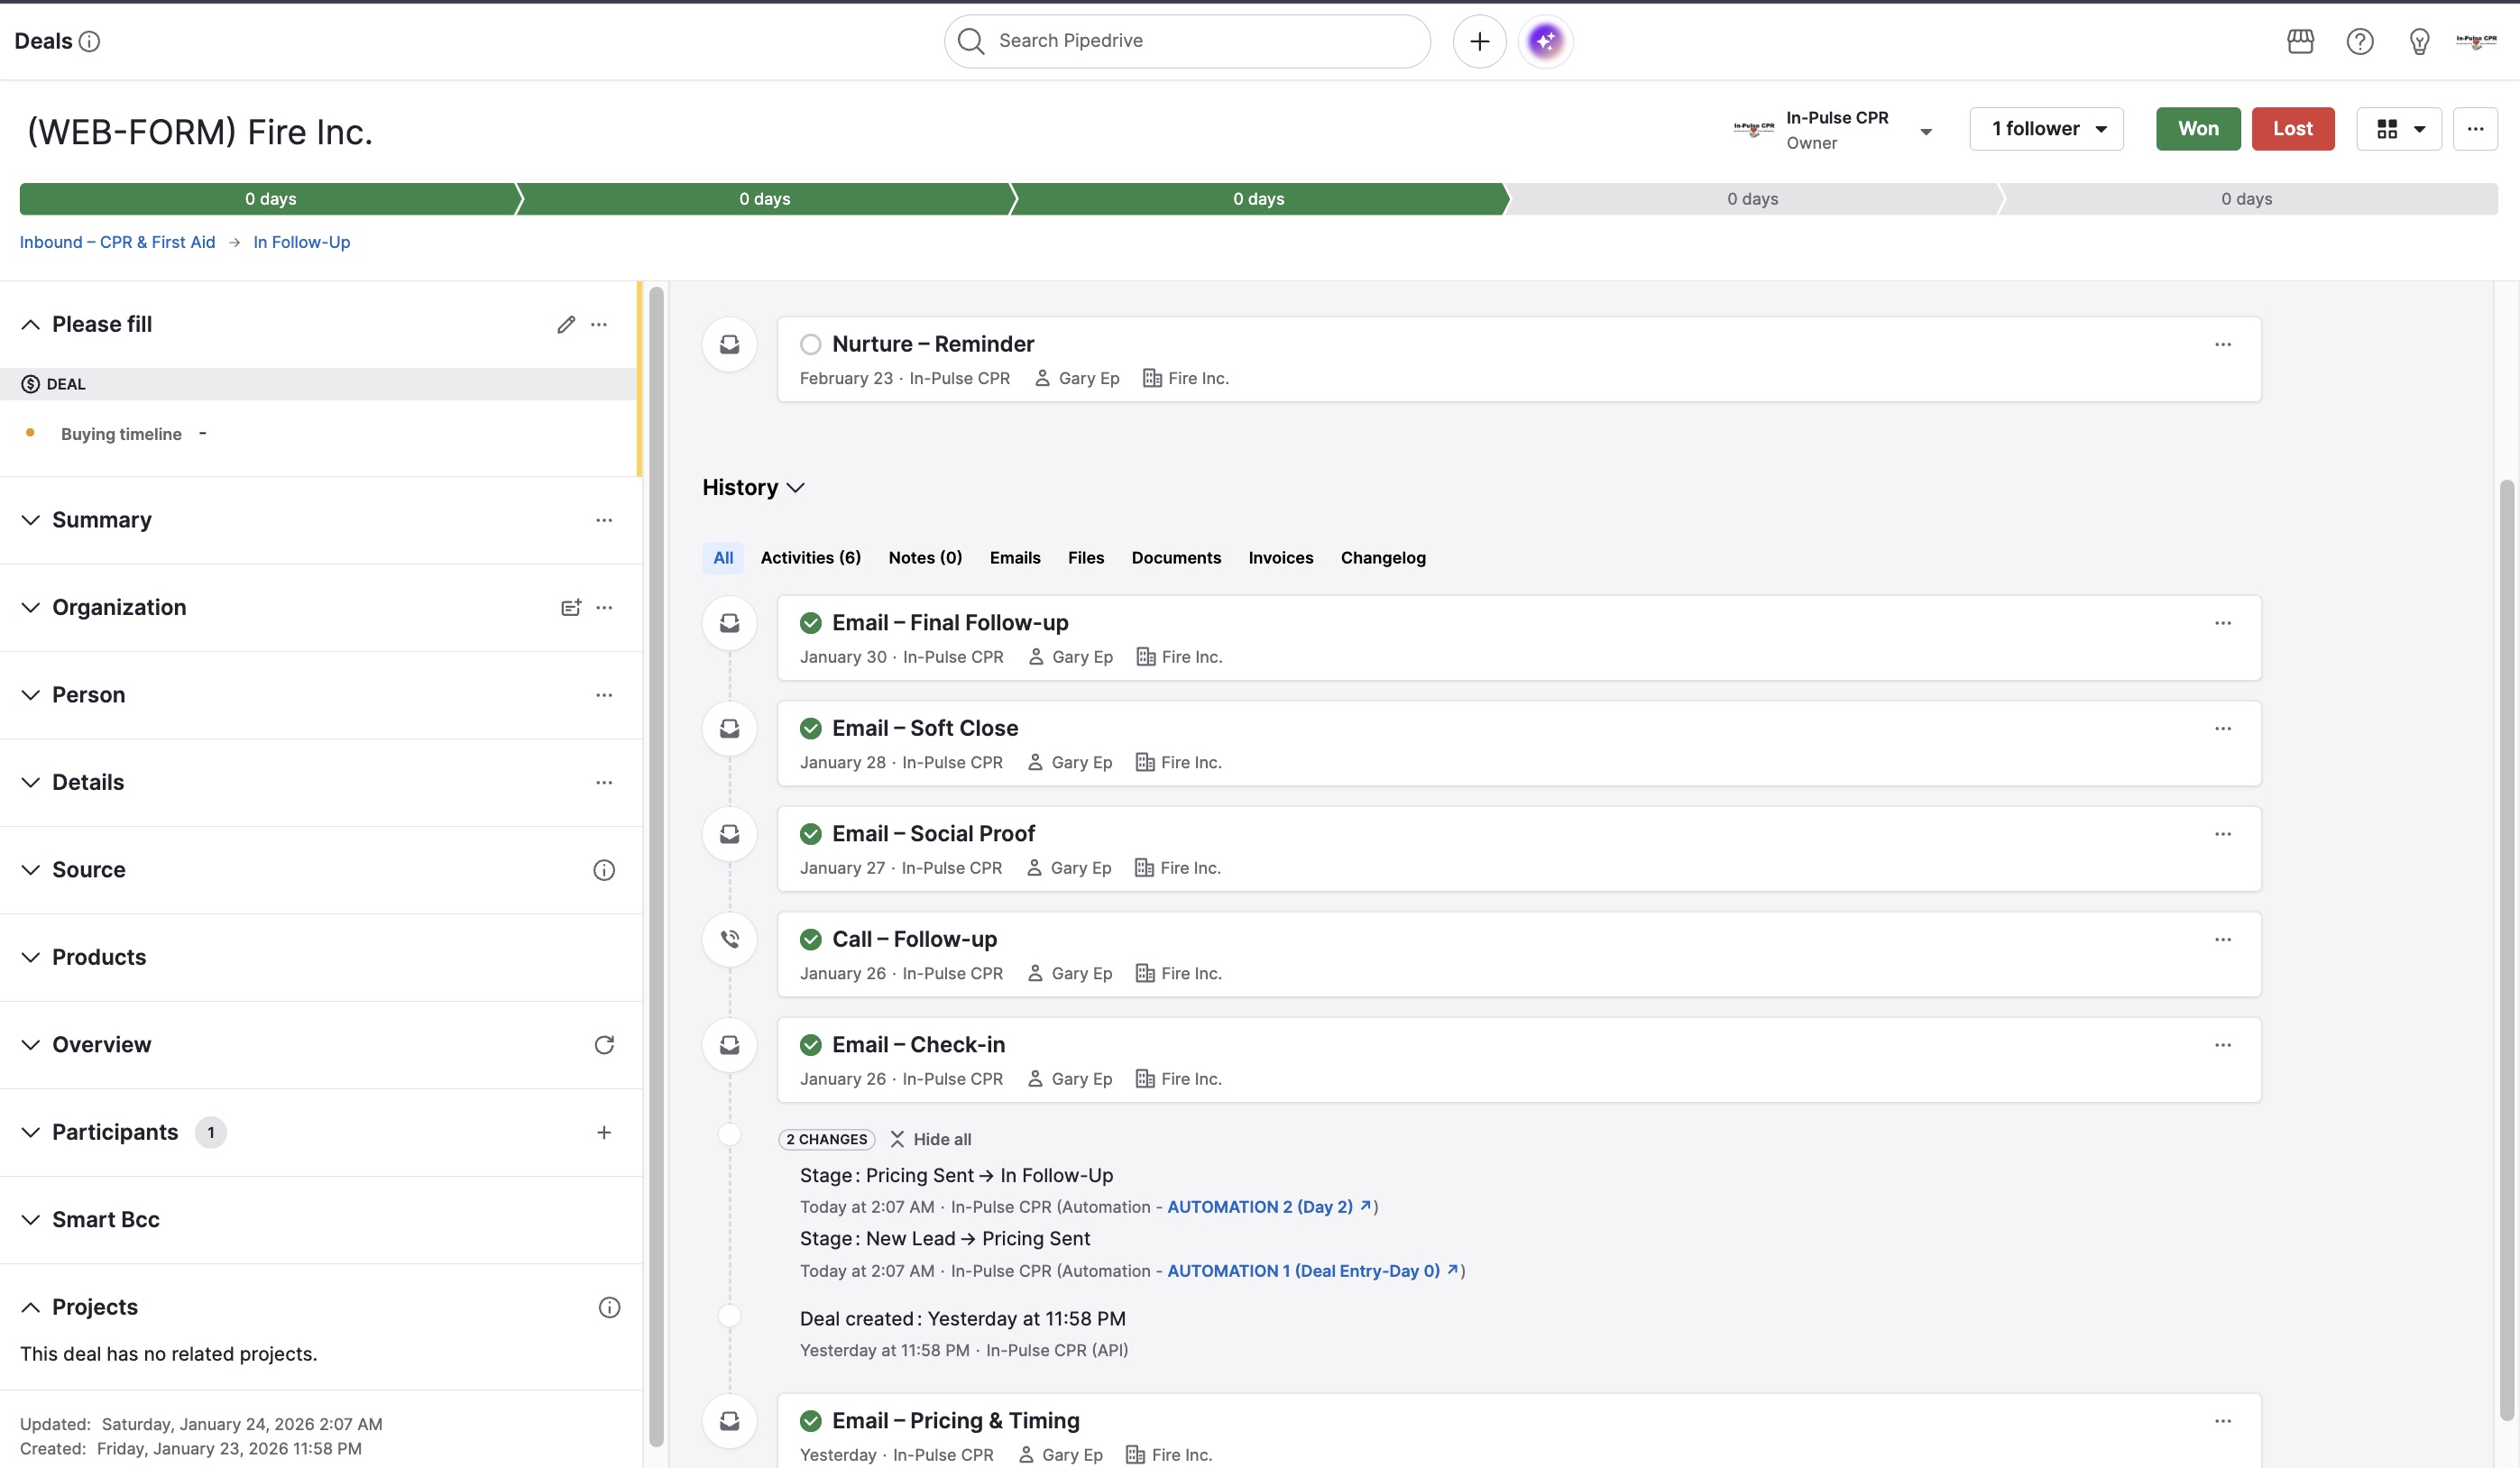Refresh the Overview section
Viewport: 2520px width, 1468px height.
click(604, 1045)
